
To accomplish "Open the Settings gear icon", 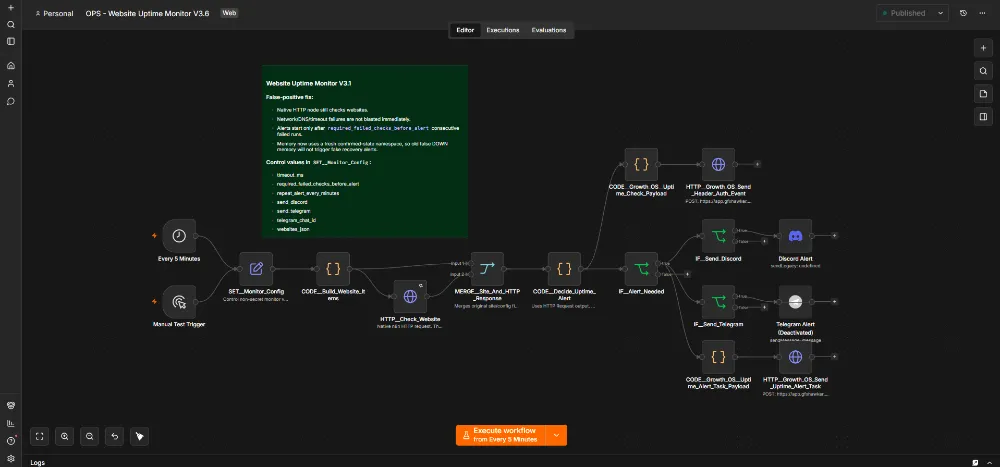I will point(11,458).
